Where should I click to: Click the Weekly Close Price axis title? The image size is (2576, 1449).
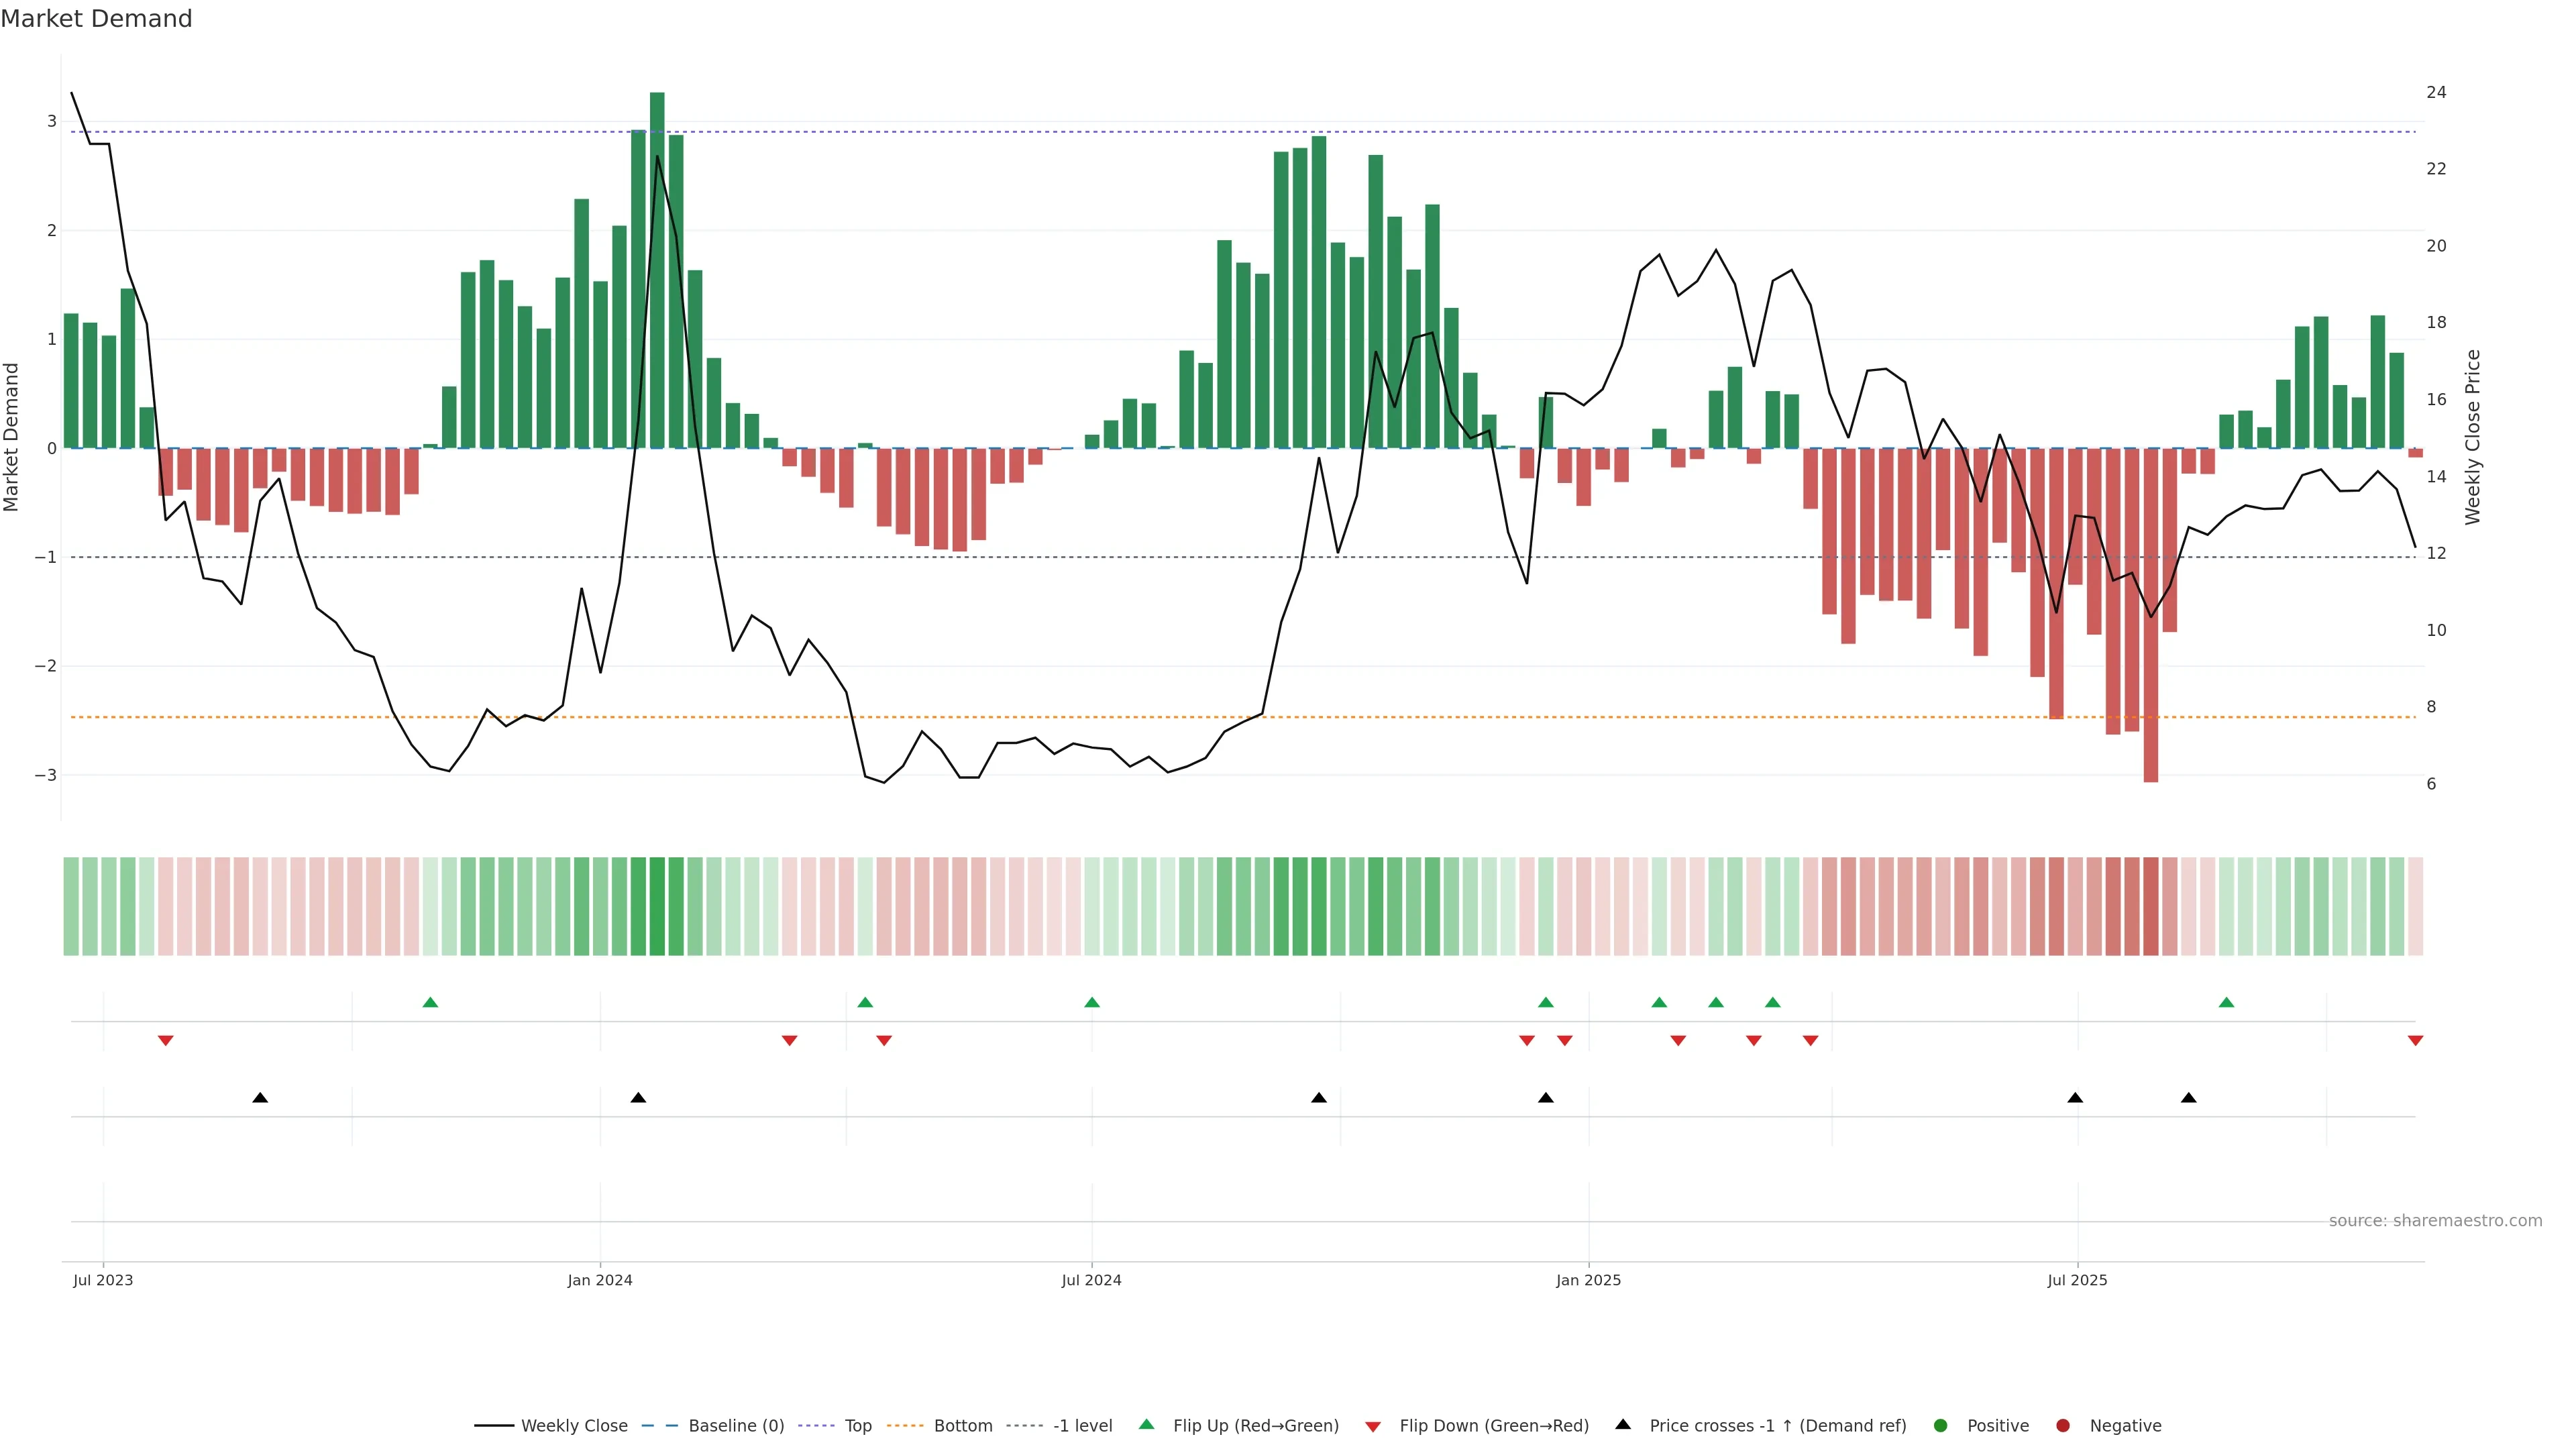point(2472,437)
